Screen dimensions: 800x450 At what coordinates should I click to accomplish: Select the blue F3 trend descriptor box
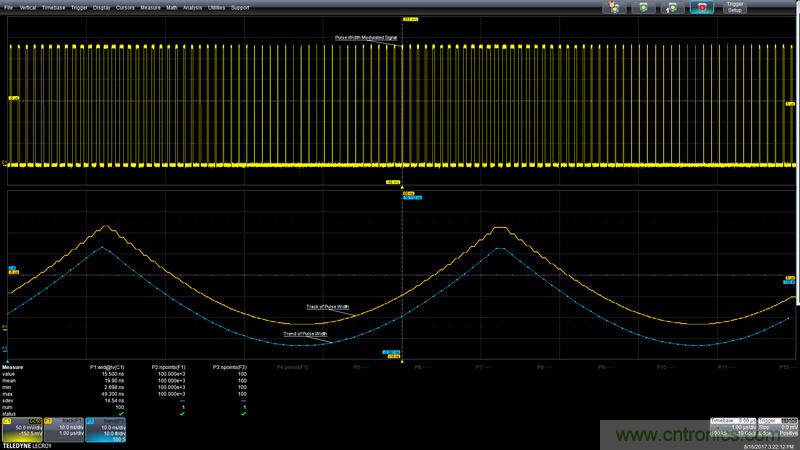(x=106, y=428)
